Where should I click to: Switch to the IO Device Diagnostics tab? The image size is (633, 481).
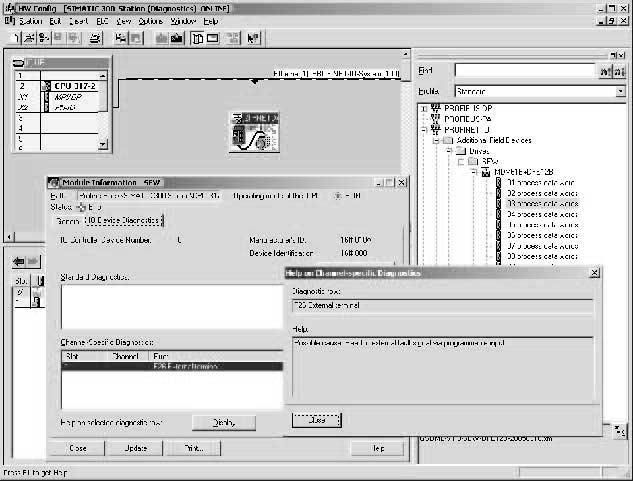coord(122,220)
